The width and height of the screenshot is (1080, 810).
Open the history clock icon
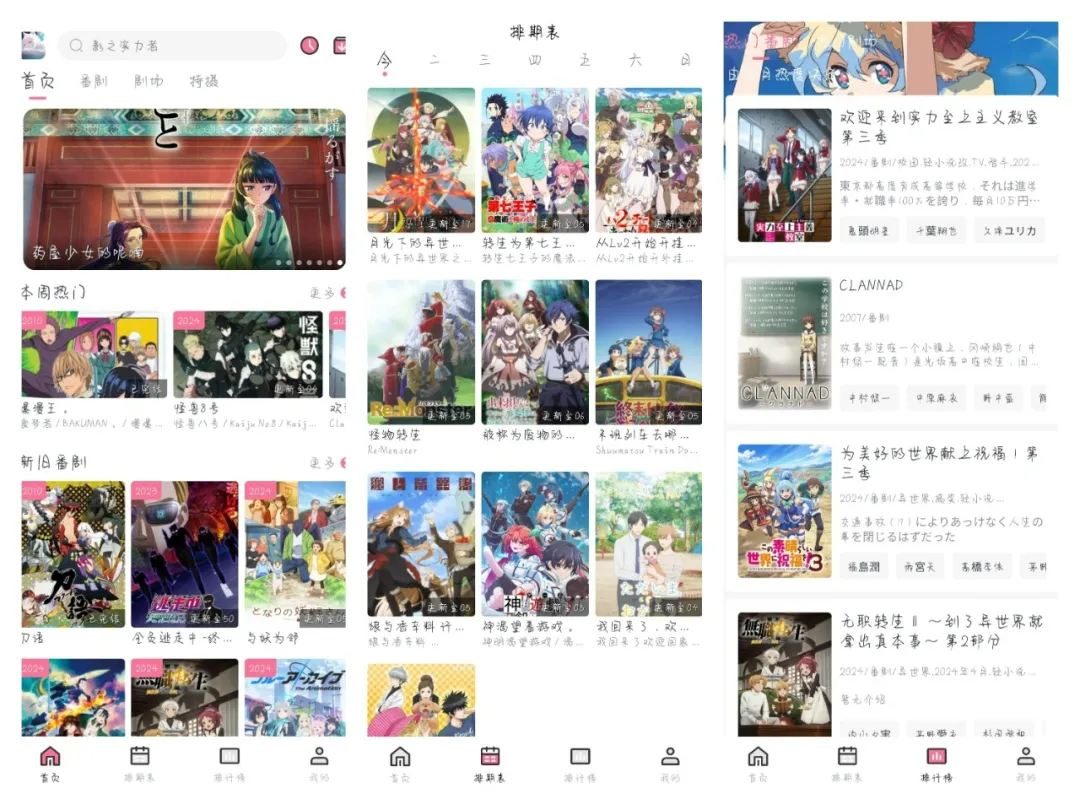[x=309, y=45]
